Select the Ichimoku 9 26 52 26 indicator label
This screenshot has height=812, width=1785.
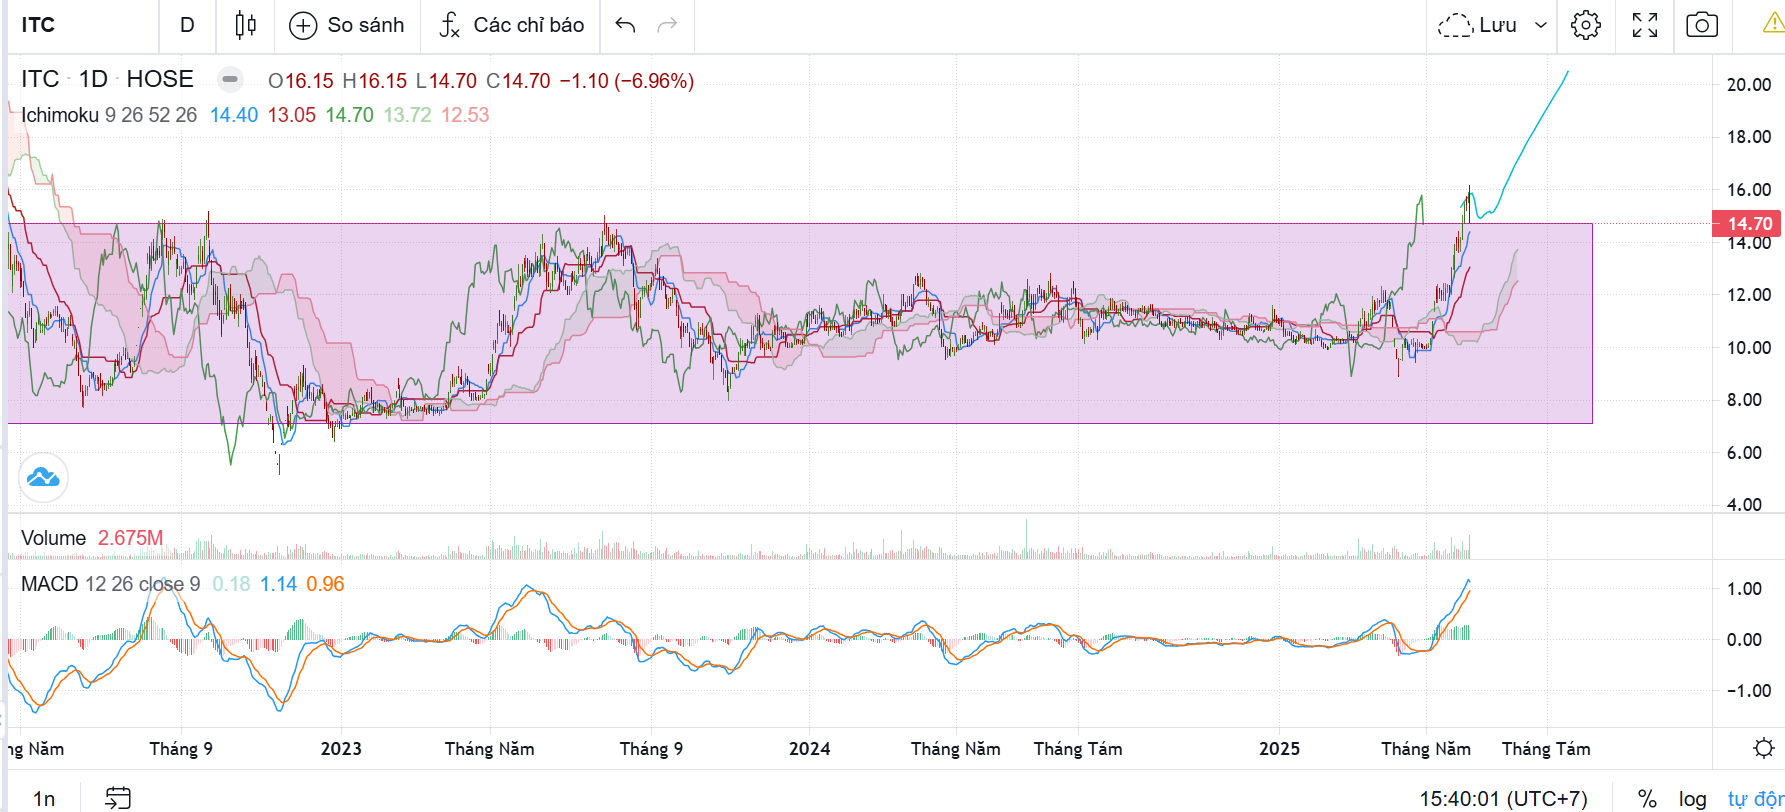pos(109,115)
